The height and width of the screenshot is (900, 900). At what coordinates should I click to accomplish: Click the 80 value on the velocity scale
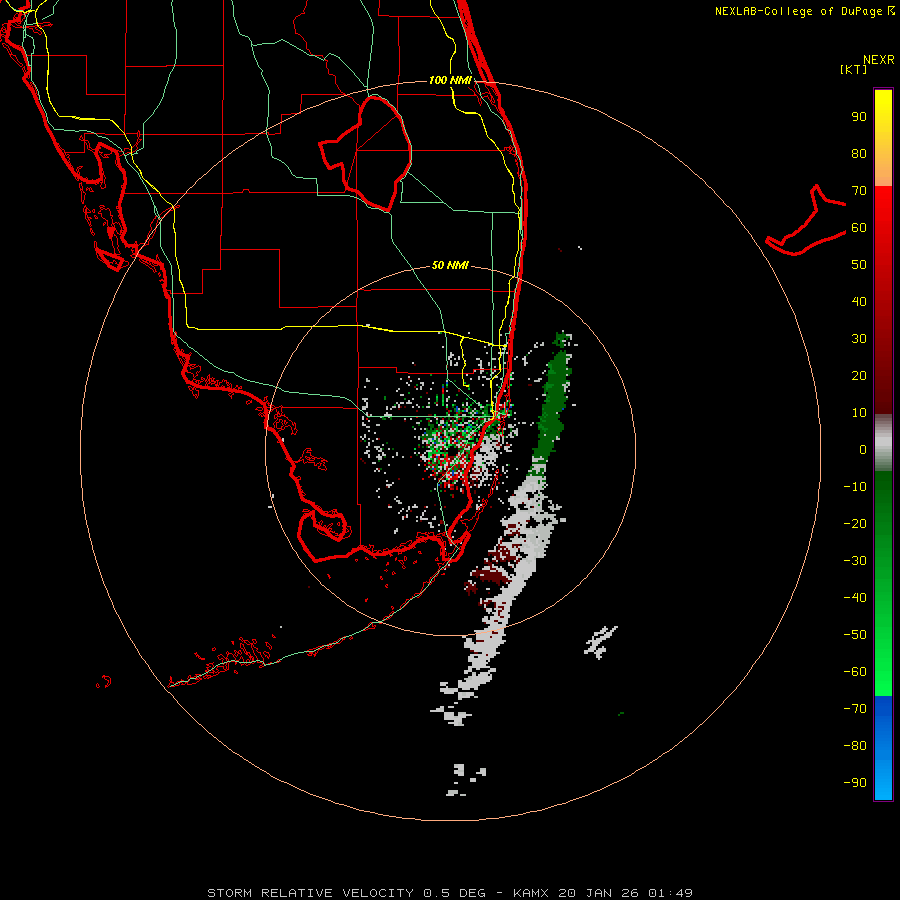tap(859, 153)
